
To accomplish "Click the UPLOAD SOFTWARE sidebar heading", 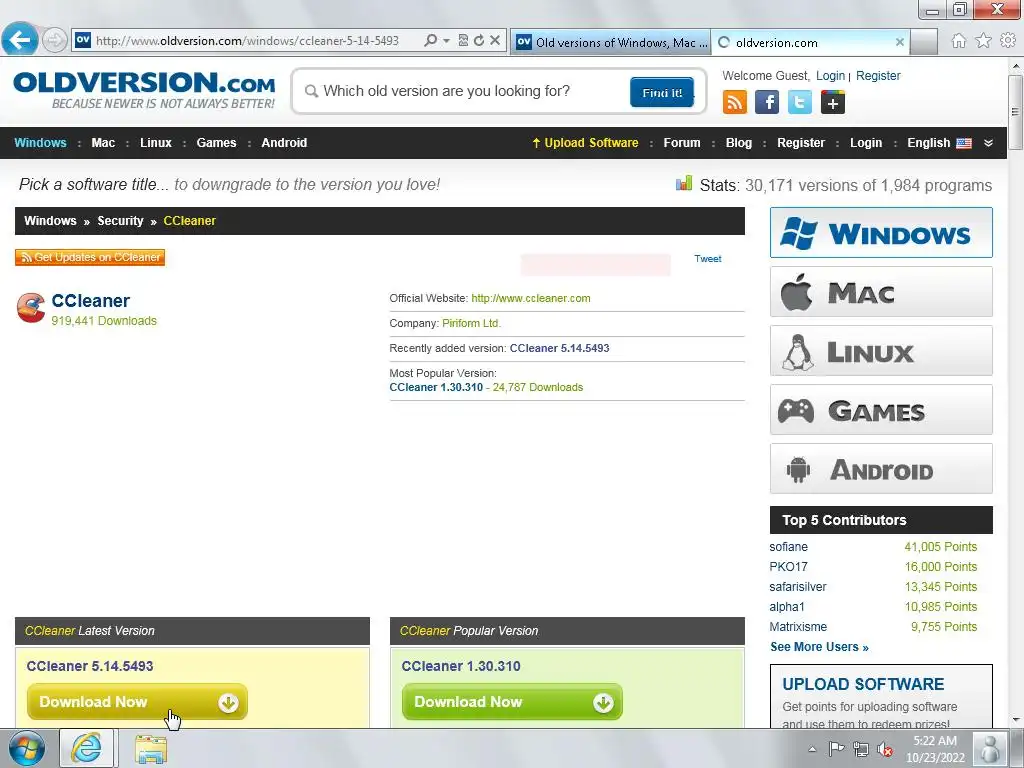I will [x=863, y=684].
